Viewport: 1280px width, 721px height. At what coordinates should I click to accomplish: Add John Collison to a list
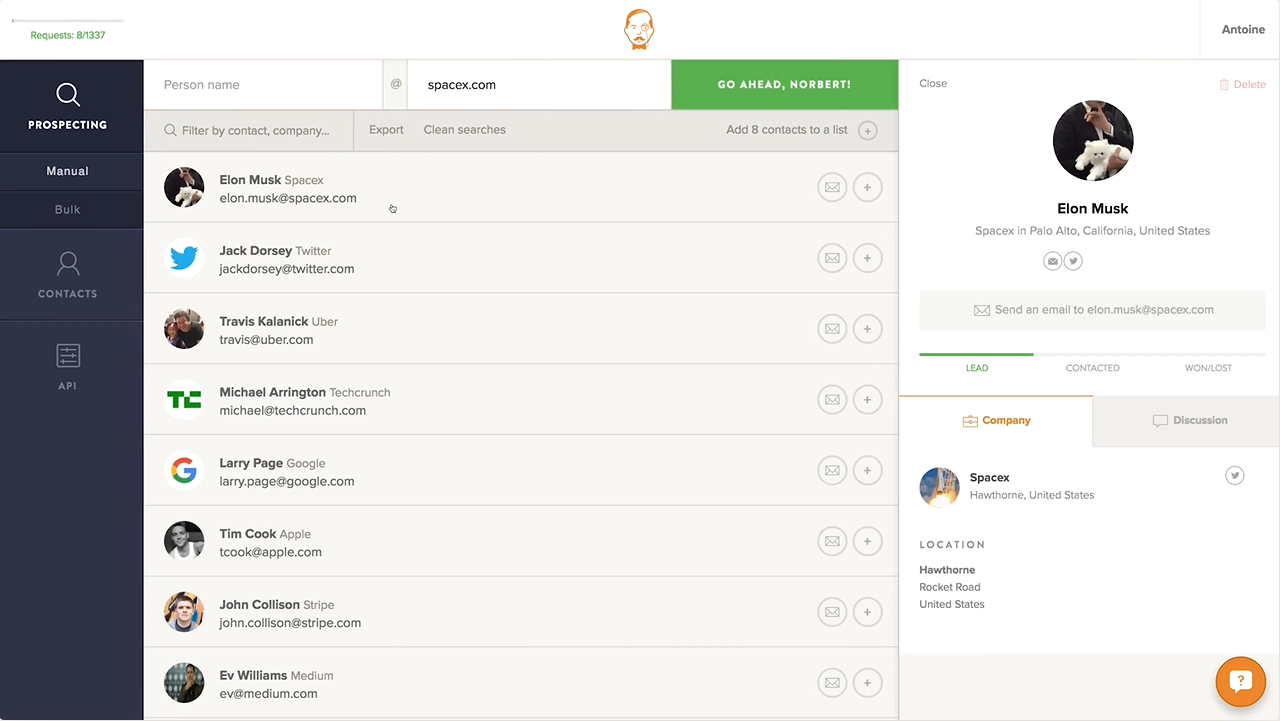click(x=868, y=612)
